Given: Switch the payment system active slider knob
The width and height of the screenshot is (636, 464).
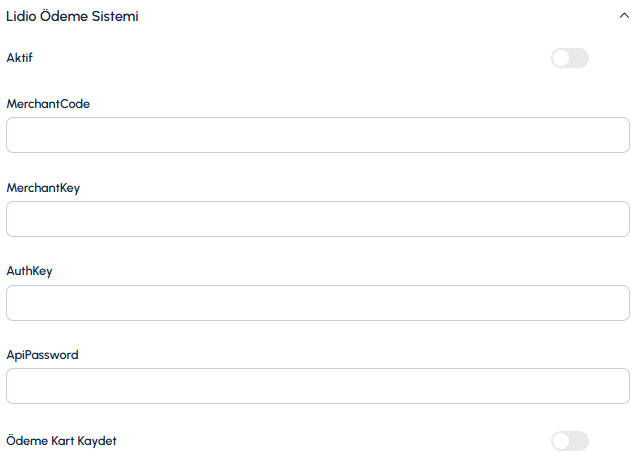Looking at the screenshot, I should point(561,58).
